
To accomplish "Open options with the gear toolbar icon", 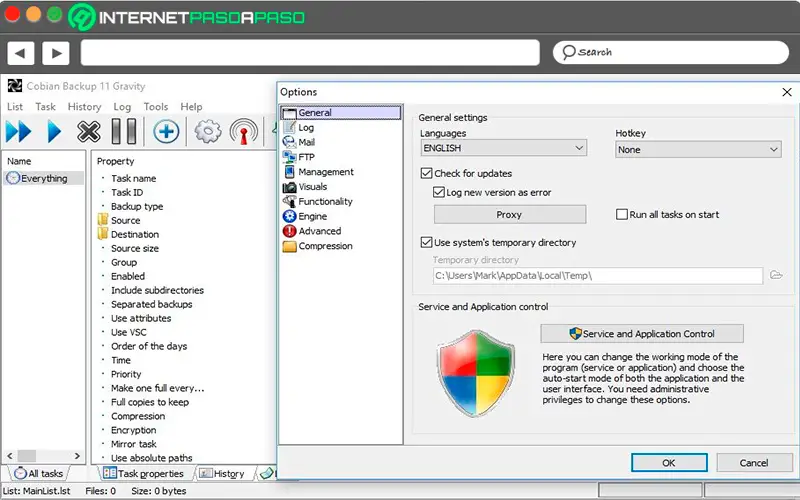I will click(x=208, y=132).
